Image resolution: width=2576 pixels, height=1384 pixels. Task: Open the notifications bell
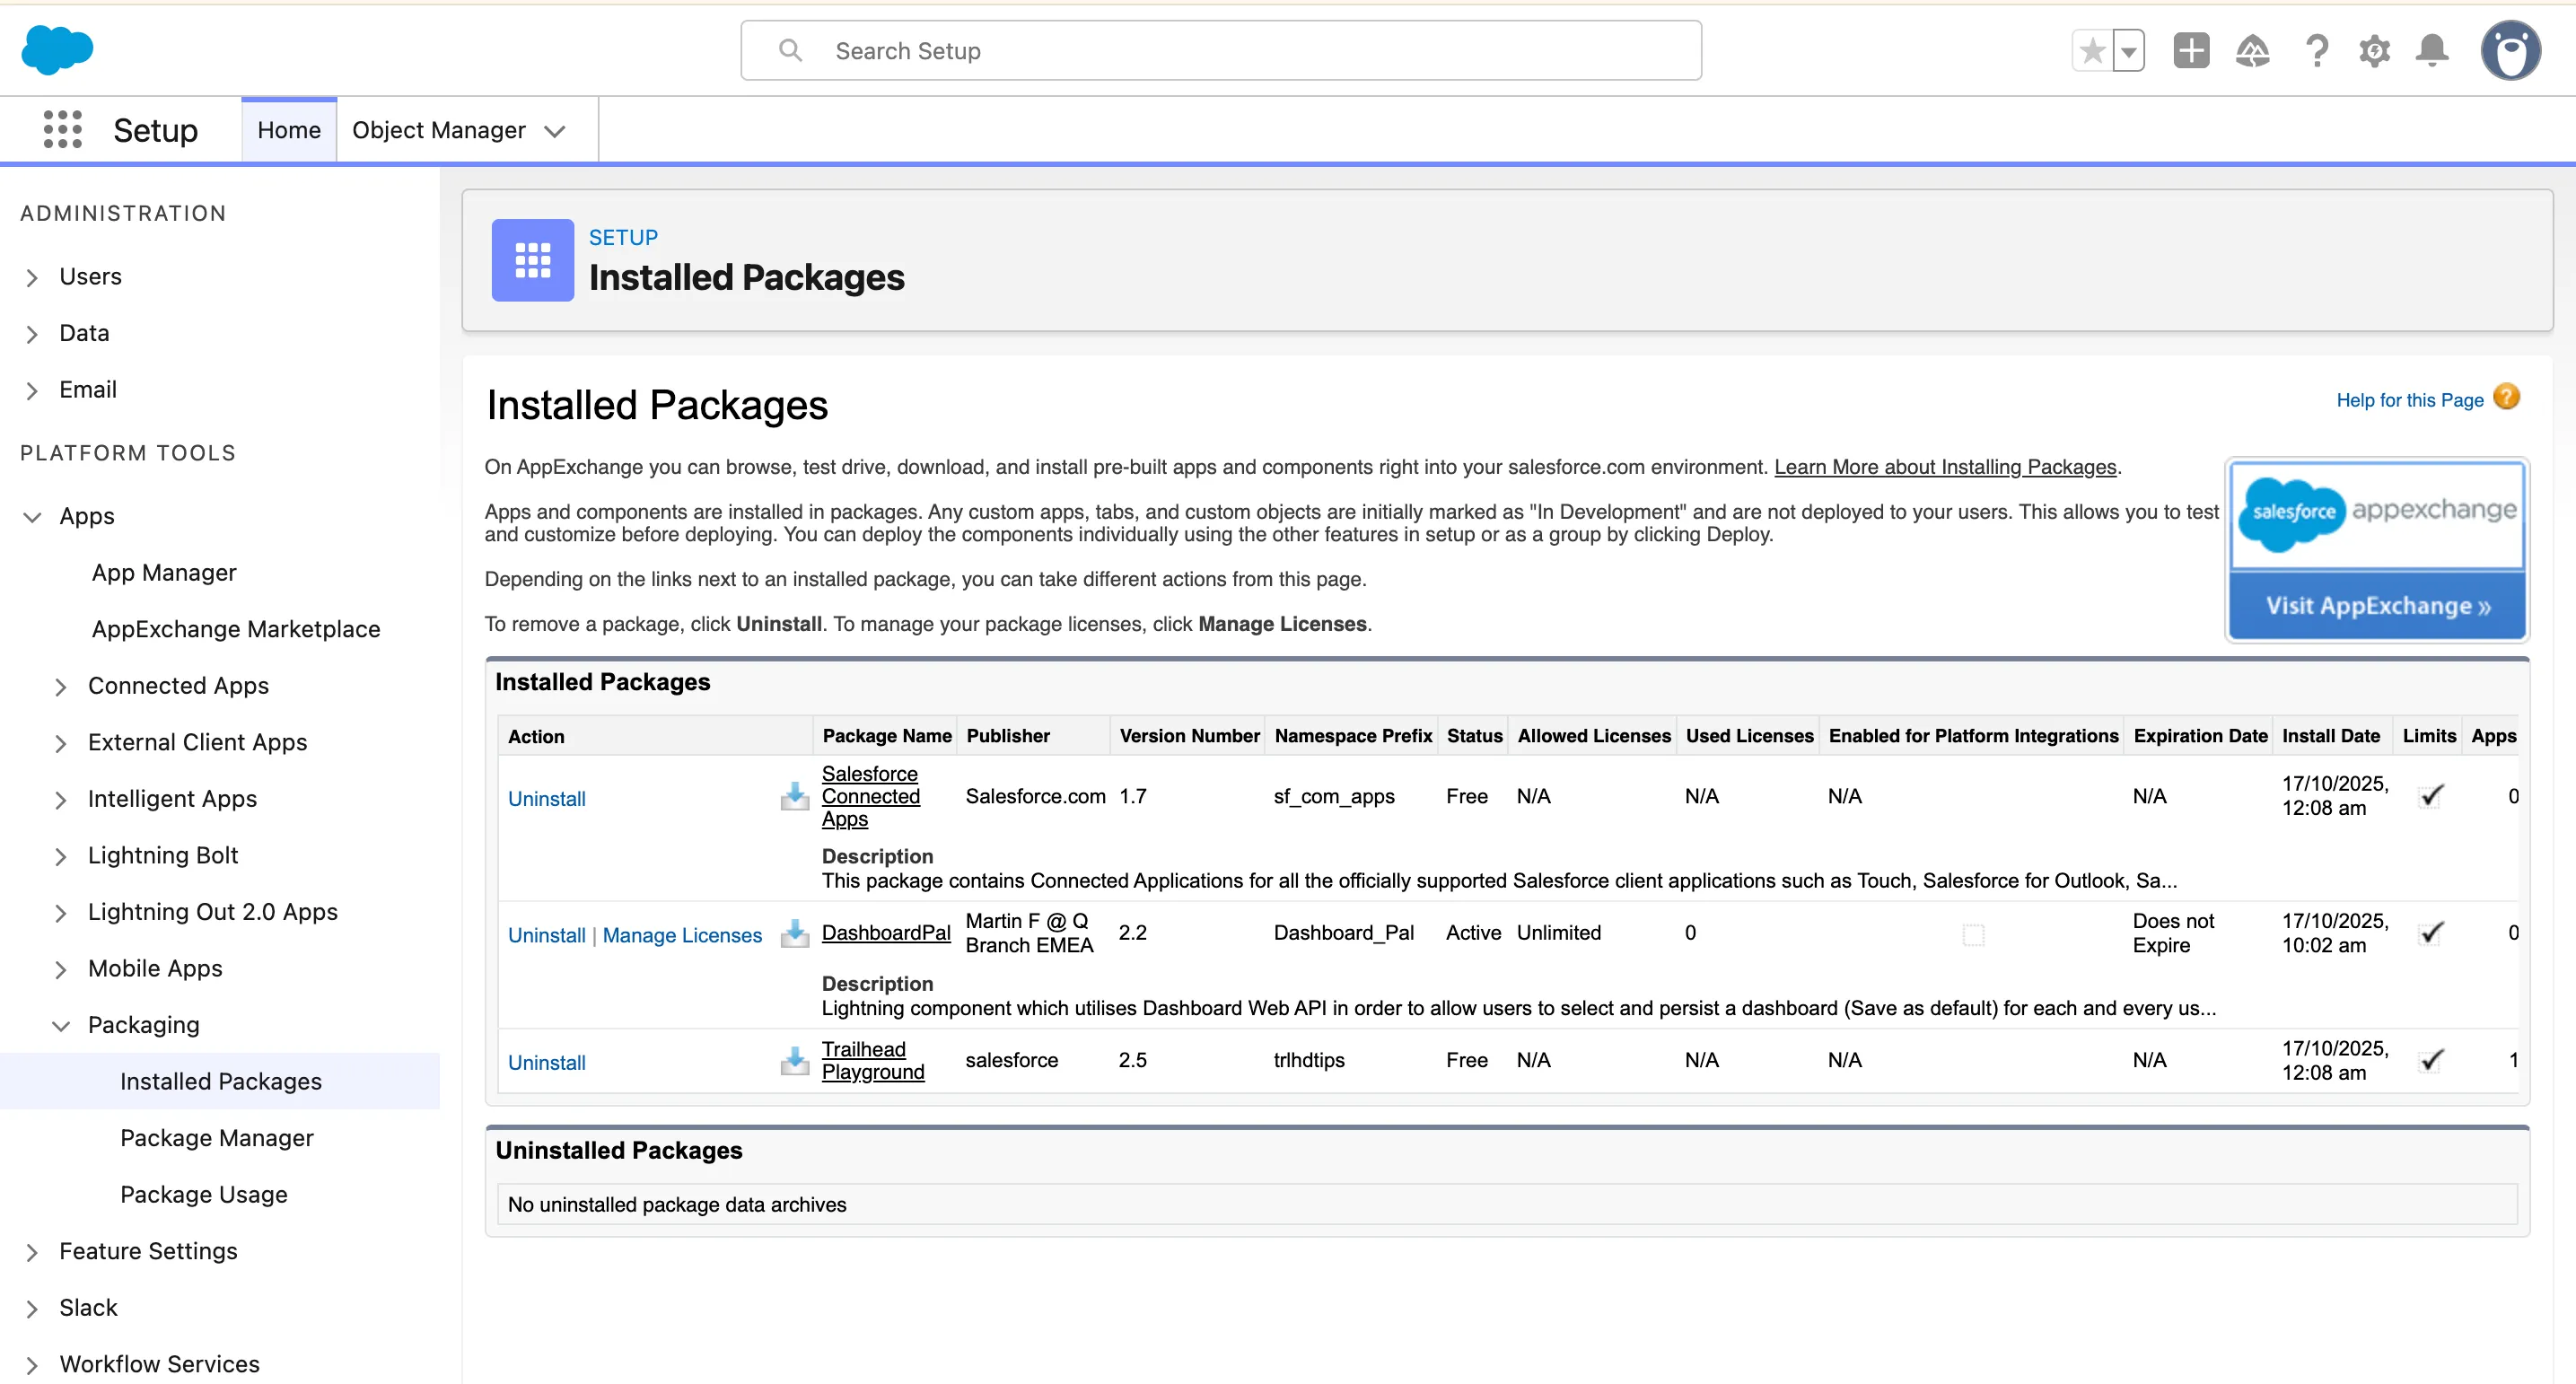[x=2432, y=51]
